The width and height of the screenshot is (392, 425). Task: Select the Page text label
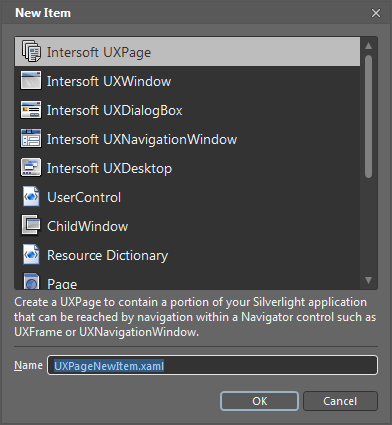click(62, 283)
